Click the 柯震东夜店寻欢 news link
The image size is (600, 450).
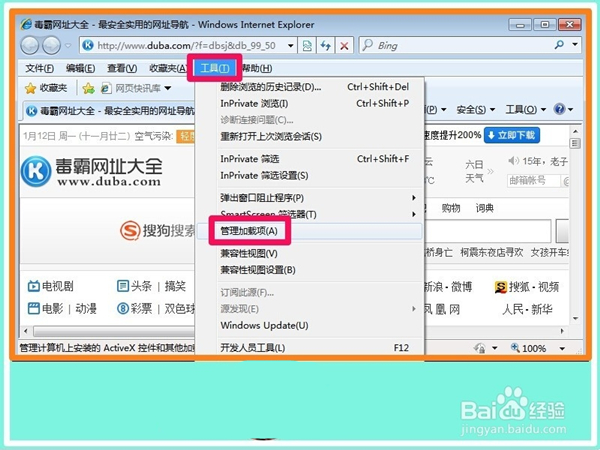click(491, 253)
